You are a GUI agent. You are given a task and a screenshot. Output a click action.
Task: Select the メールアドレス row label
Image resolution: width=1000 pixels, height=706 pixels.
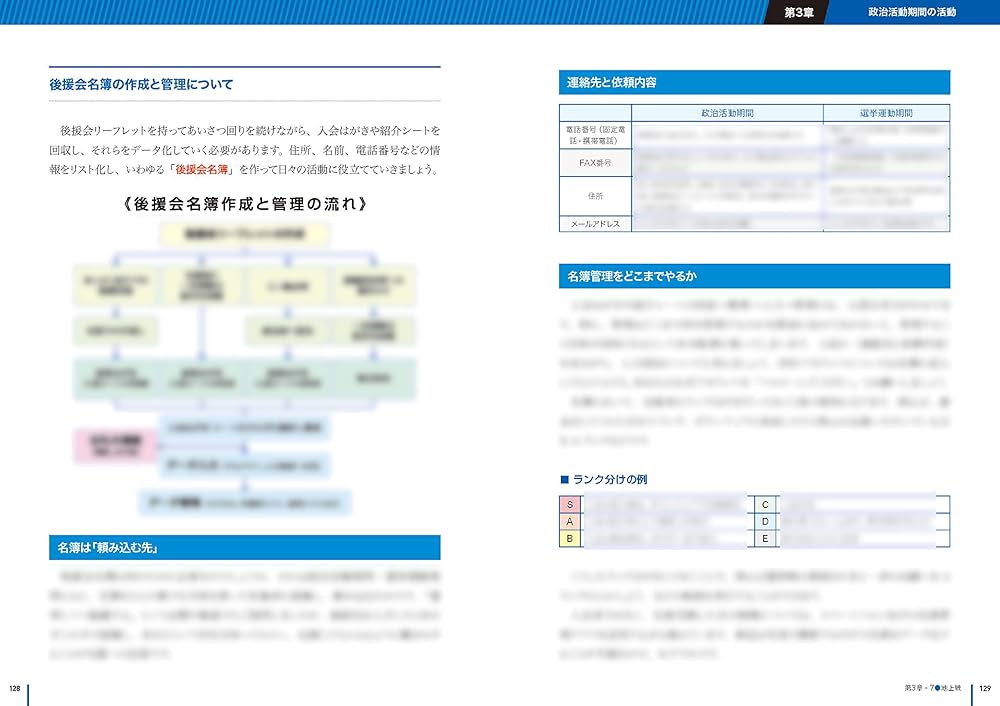pyautogui.click(x=594, y=224)
